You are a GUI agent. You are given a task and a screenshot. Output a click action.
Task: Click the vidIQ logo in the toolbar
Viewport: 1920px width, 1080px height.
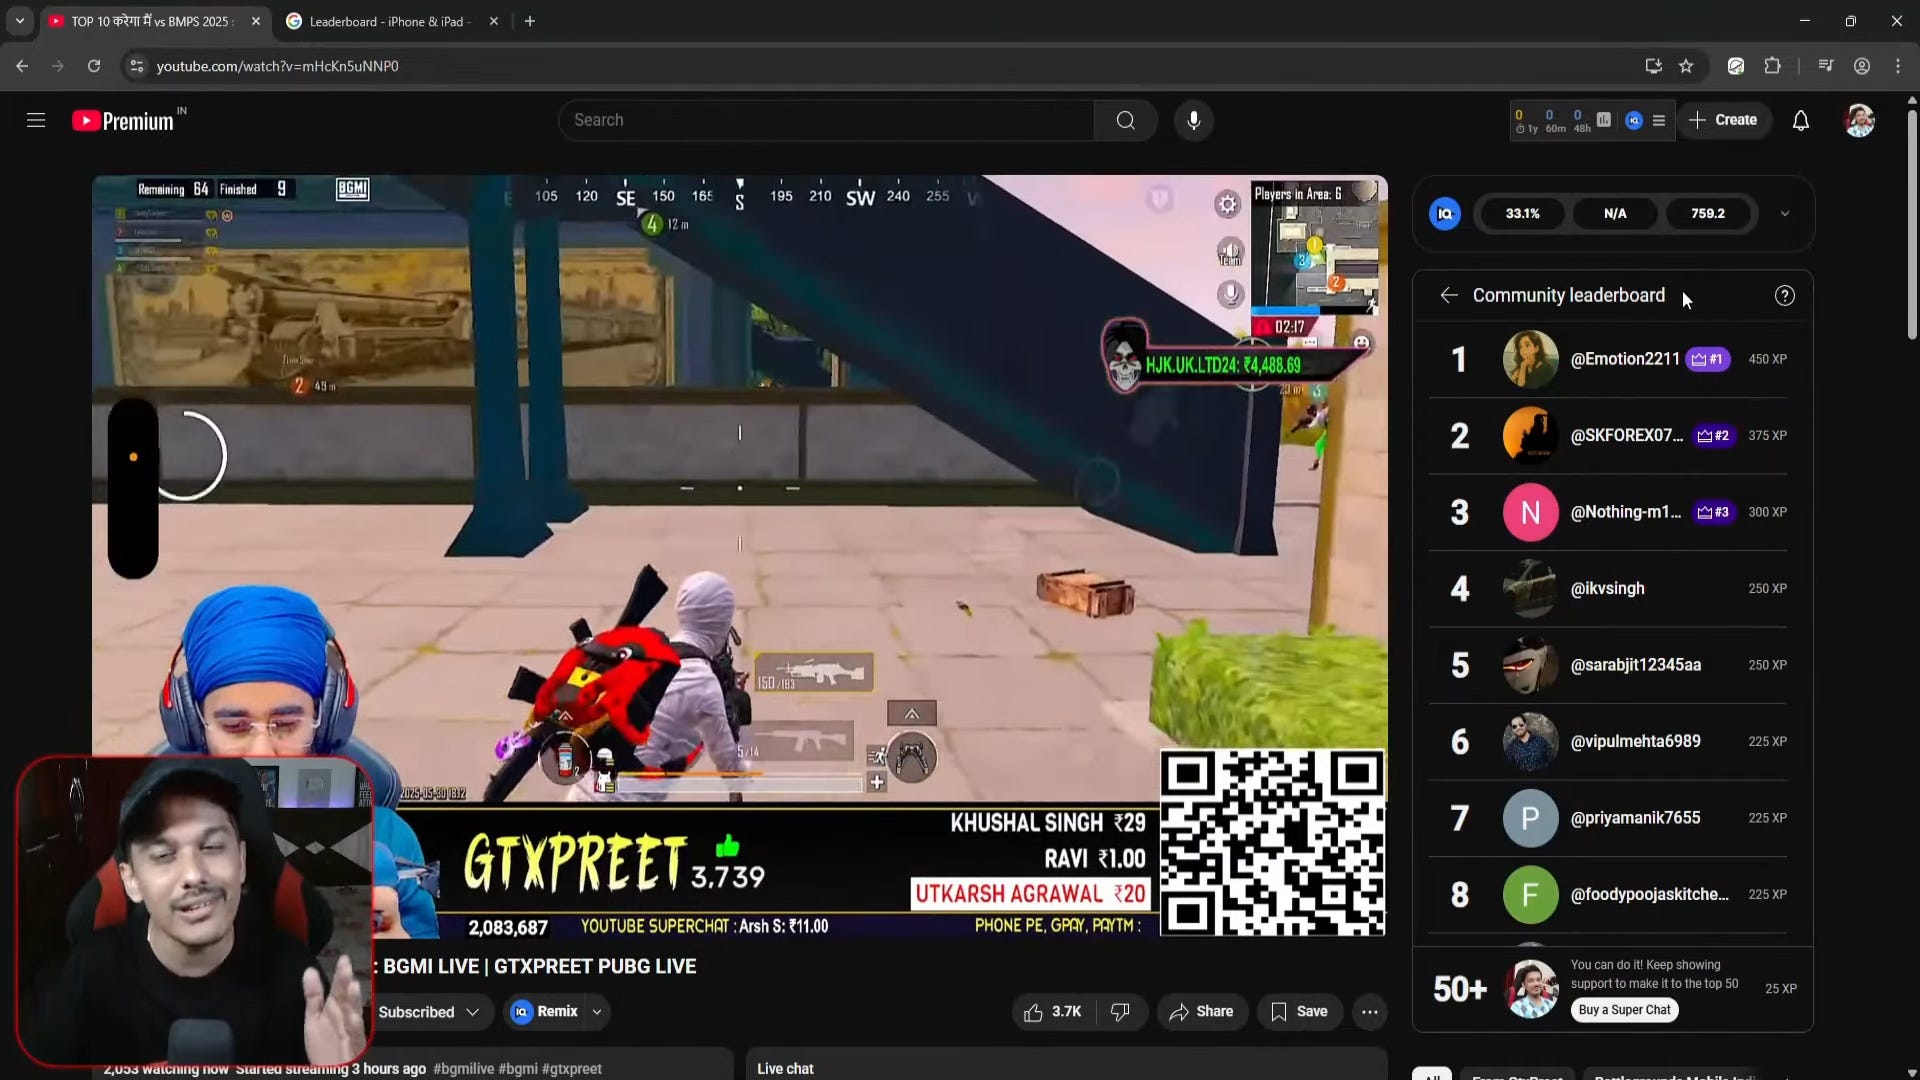(x=1634, y=120)
